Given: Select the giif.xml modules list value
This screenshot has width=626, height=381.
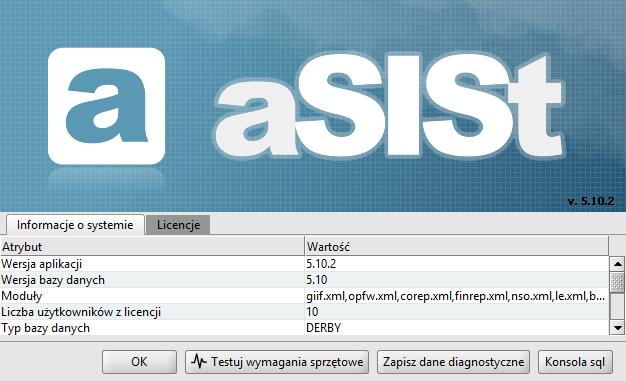Looking at the screenshot, I should click(456, 296).
